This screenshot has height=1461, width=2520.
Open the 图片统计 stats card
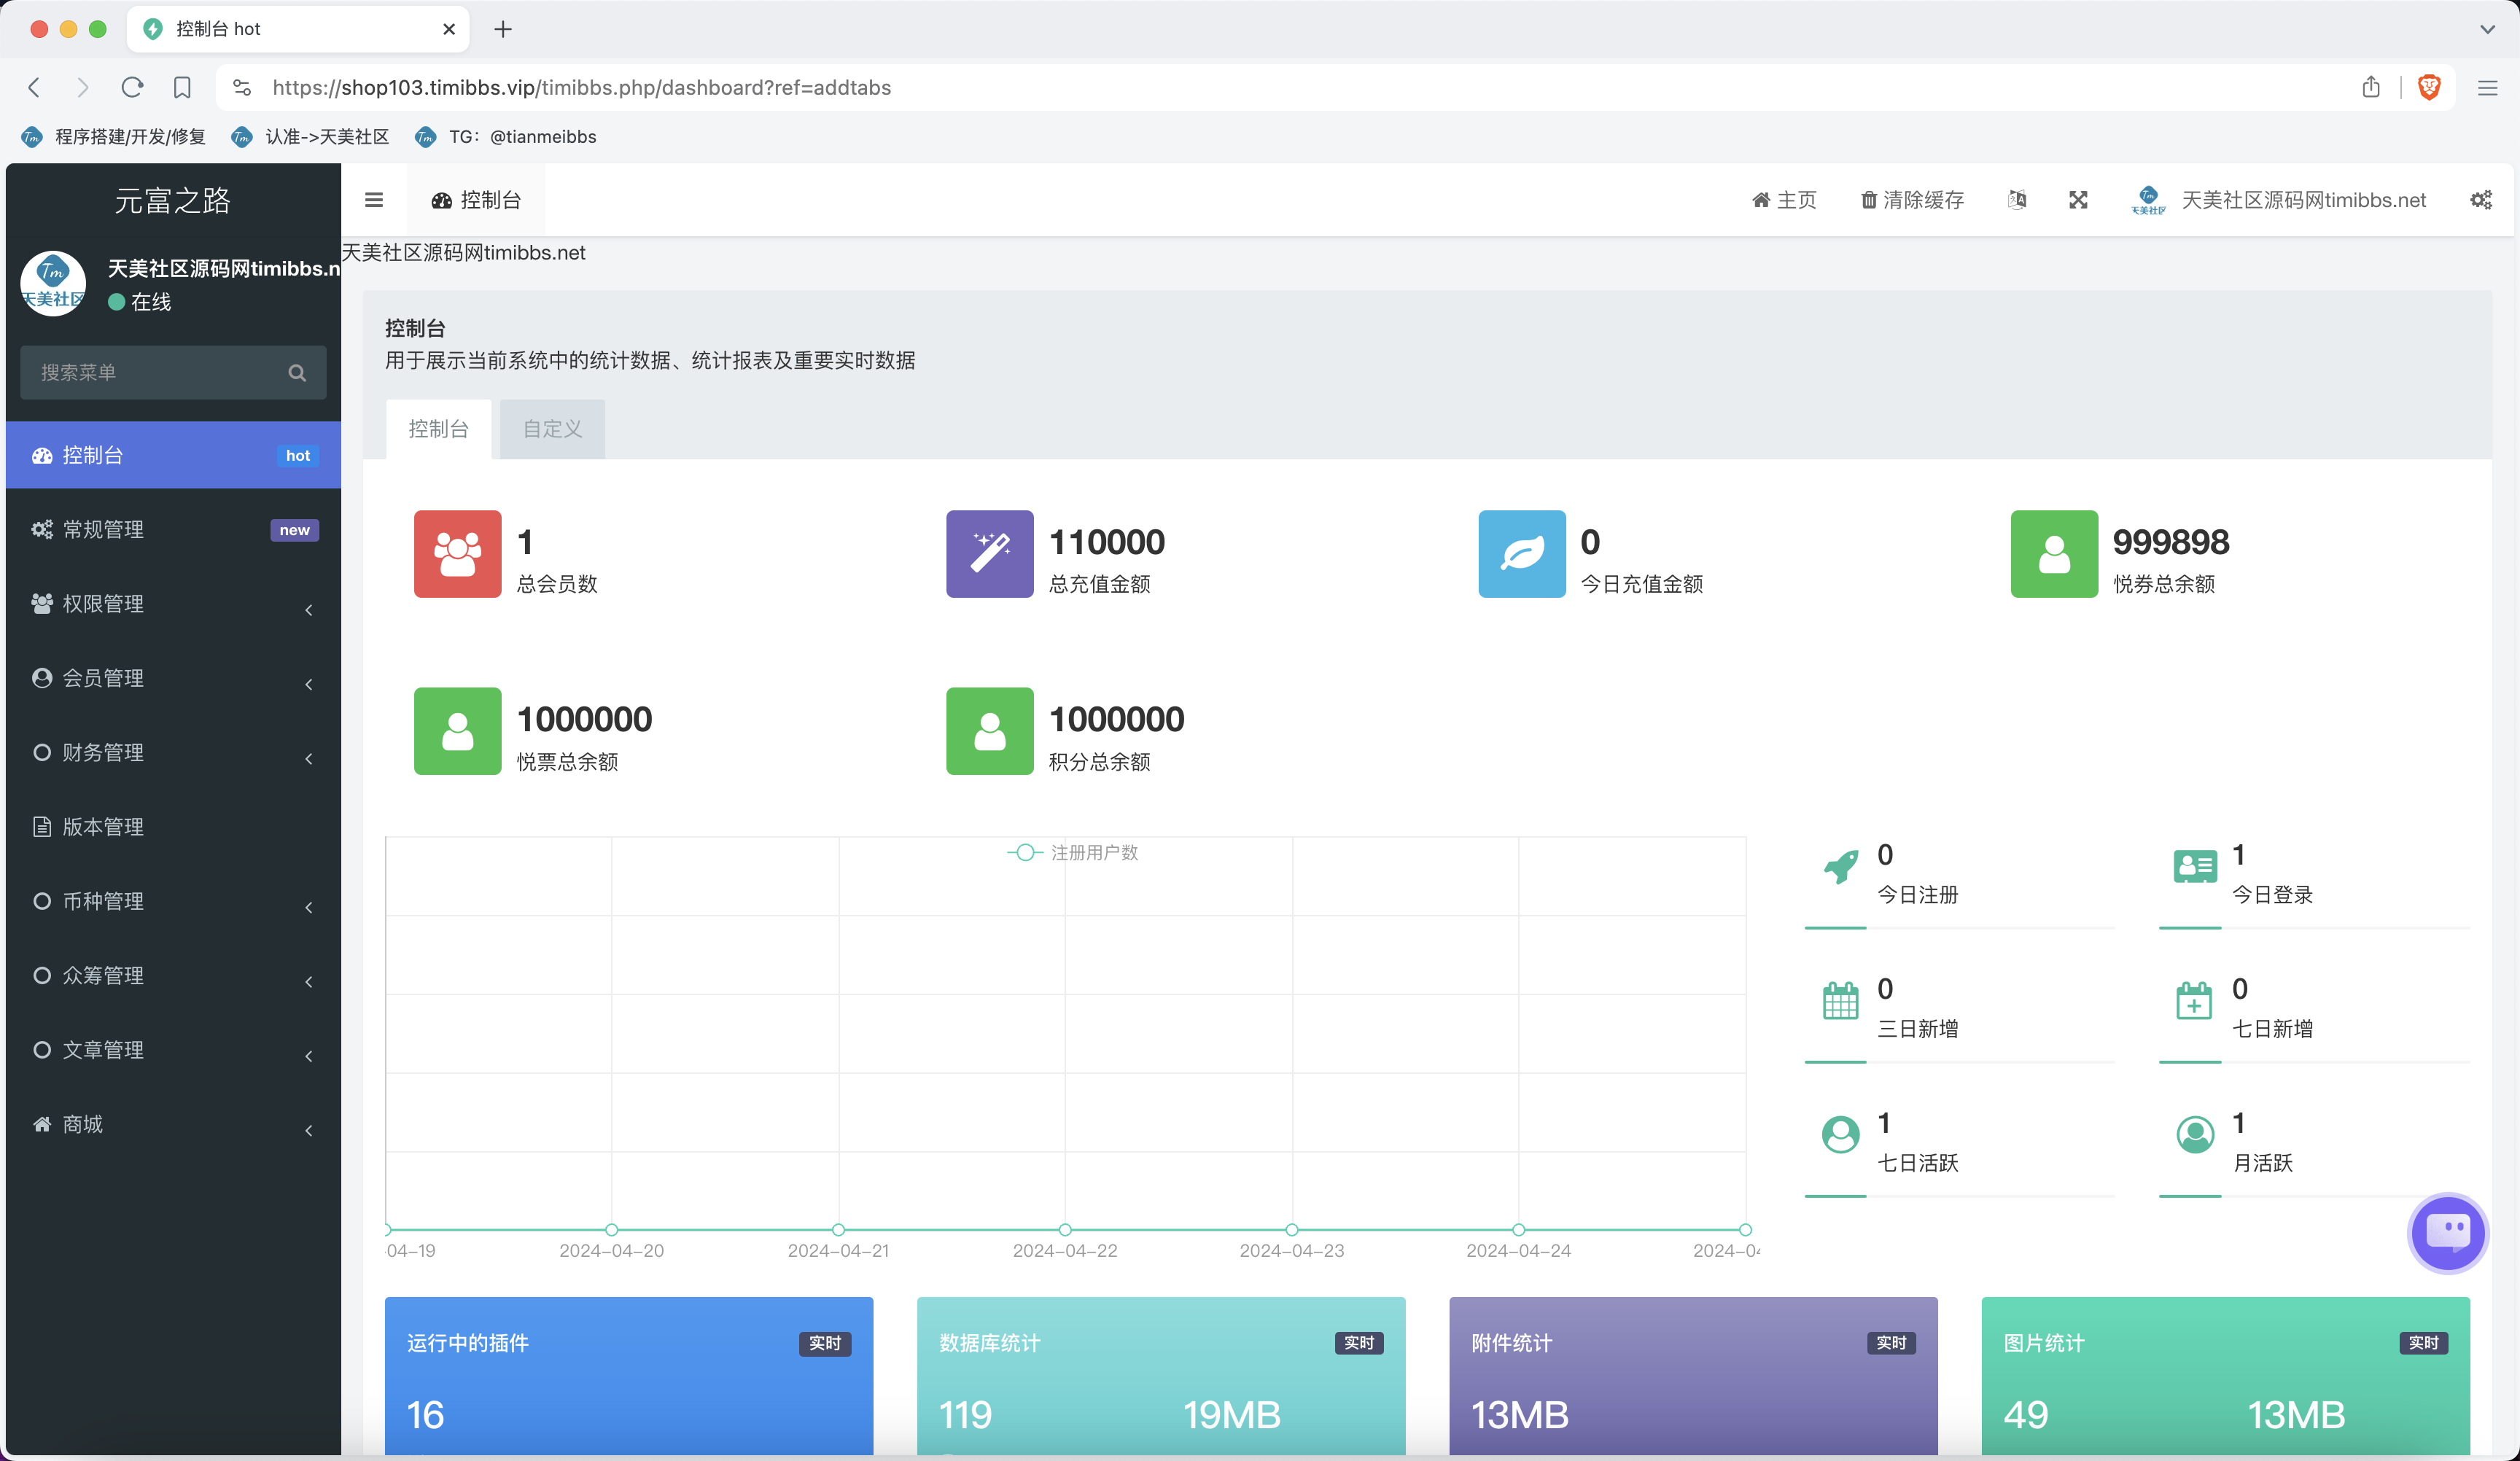[x=2225, y=1376]
